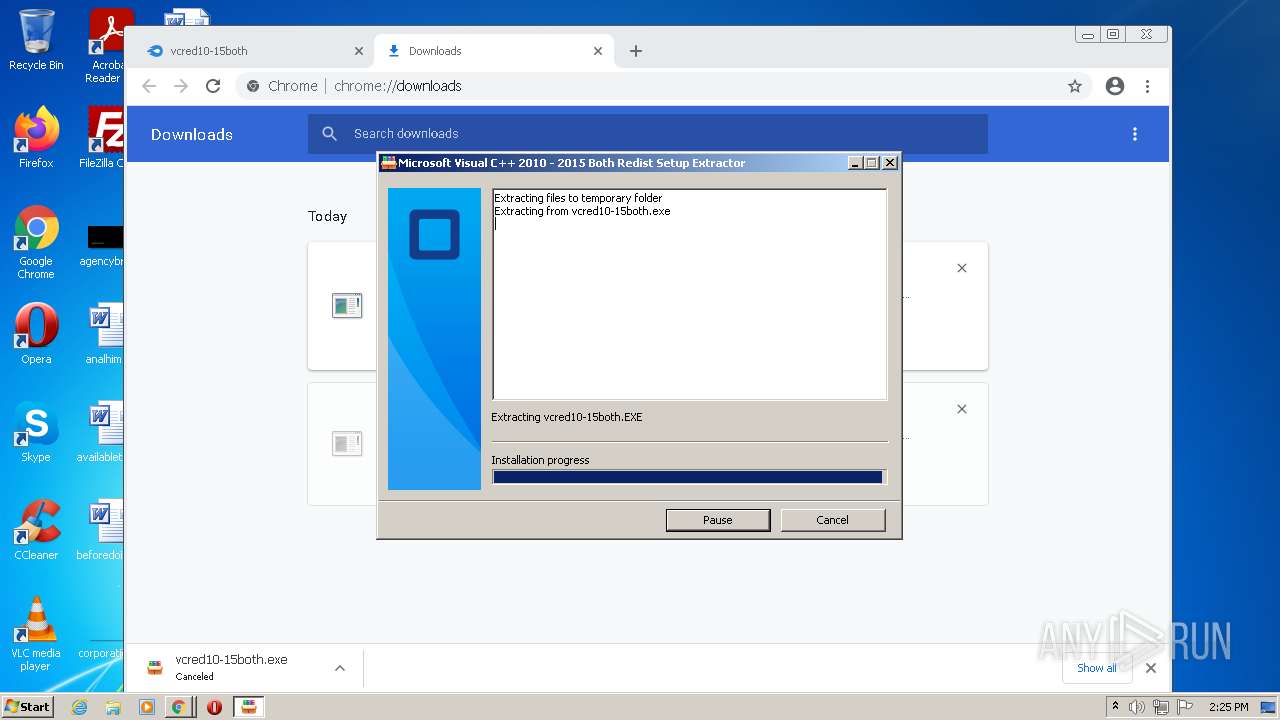Screen dimensions: 1280x720
Task: Launch VLC media player shortcut
Action: 36,634
